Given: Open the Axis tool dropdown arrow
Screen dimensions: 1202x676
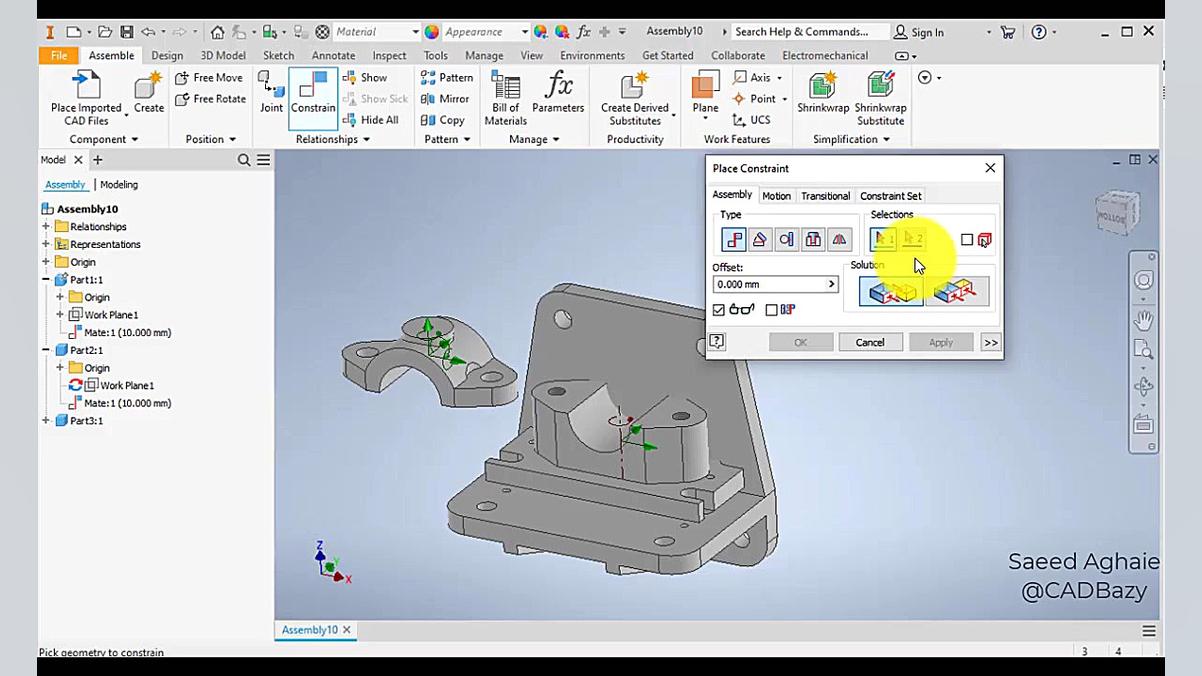Looking at the screenshot, I should (x=780, y=78).
